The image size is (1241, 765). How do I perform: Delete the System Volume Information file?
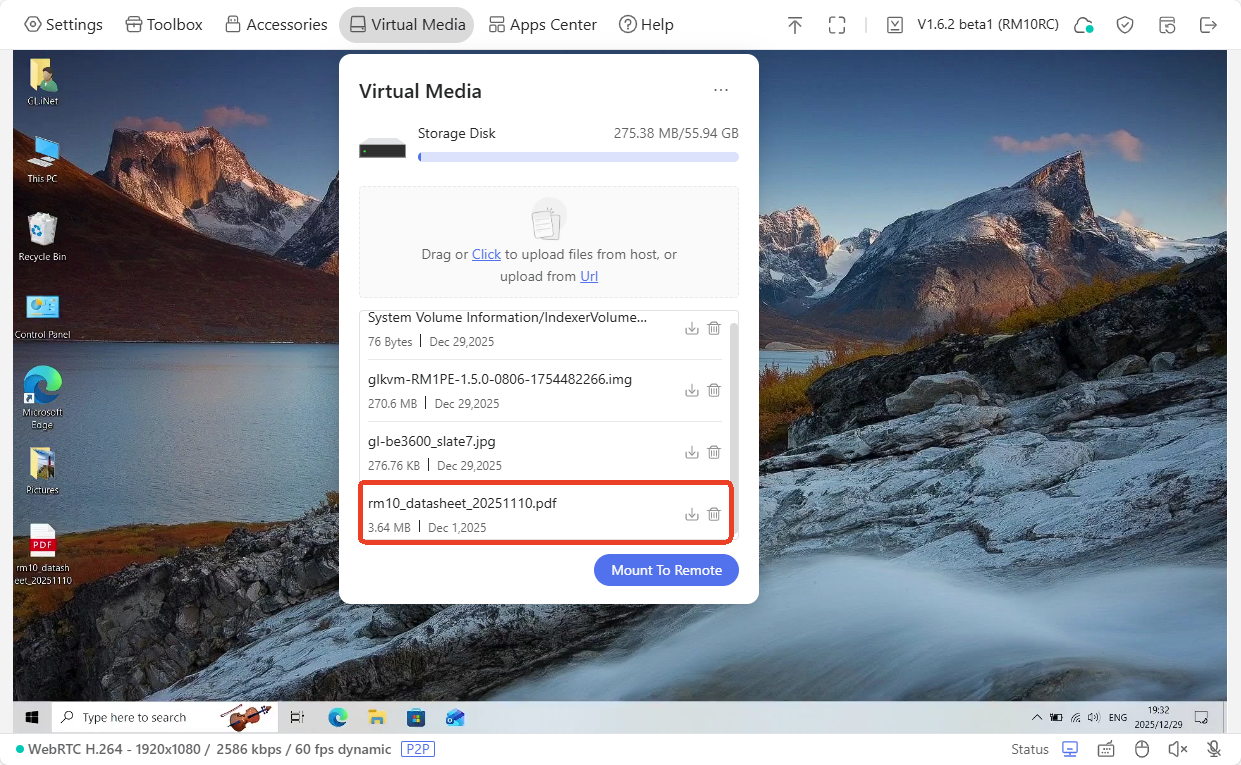tap(714, 328)
